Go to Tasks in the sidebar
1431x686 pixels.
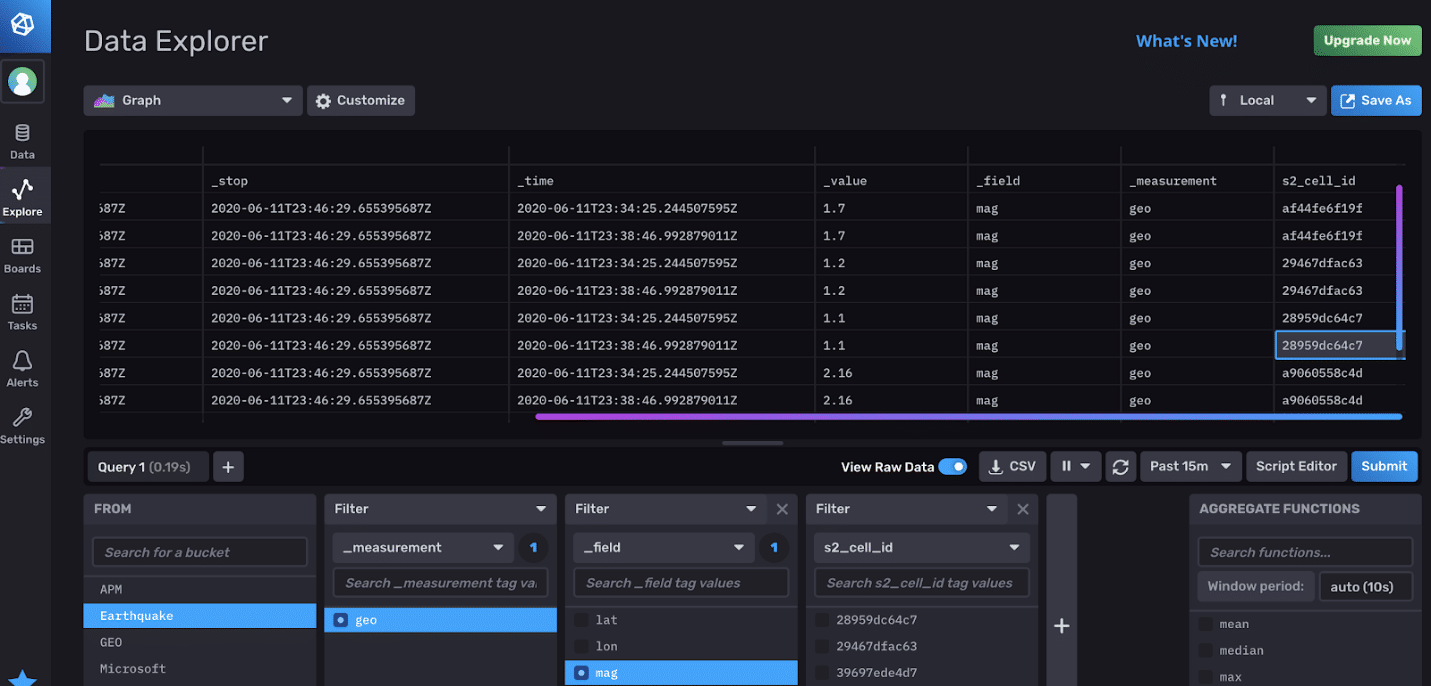22,312
